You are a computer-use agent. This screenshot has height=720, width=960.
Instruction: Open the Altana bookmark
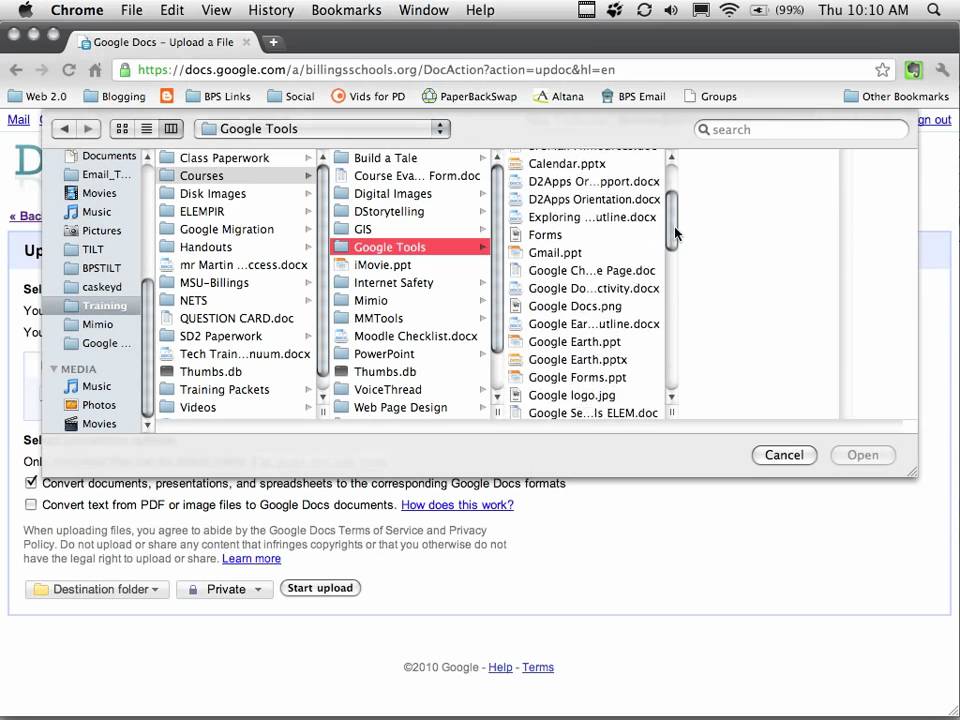(x=558, y=96)
